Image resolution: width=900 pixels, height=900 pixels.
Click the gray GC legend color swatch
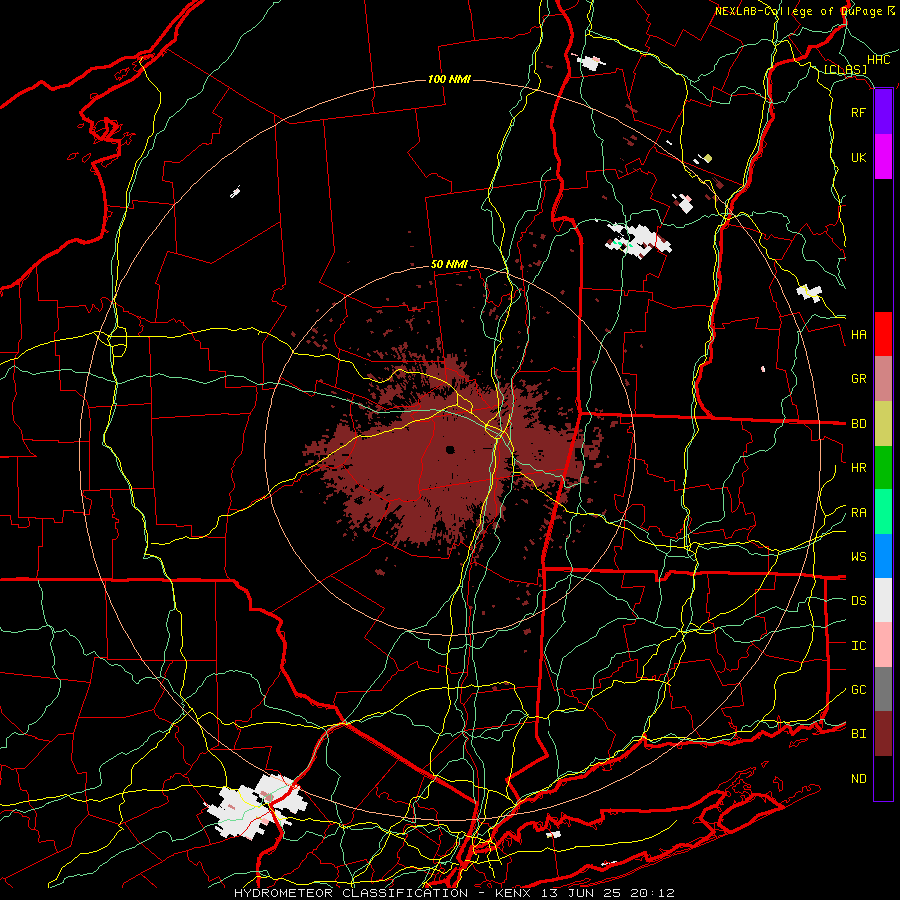pyautogui.click(x=883, y=689)
